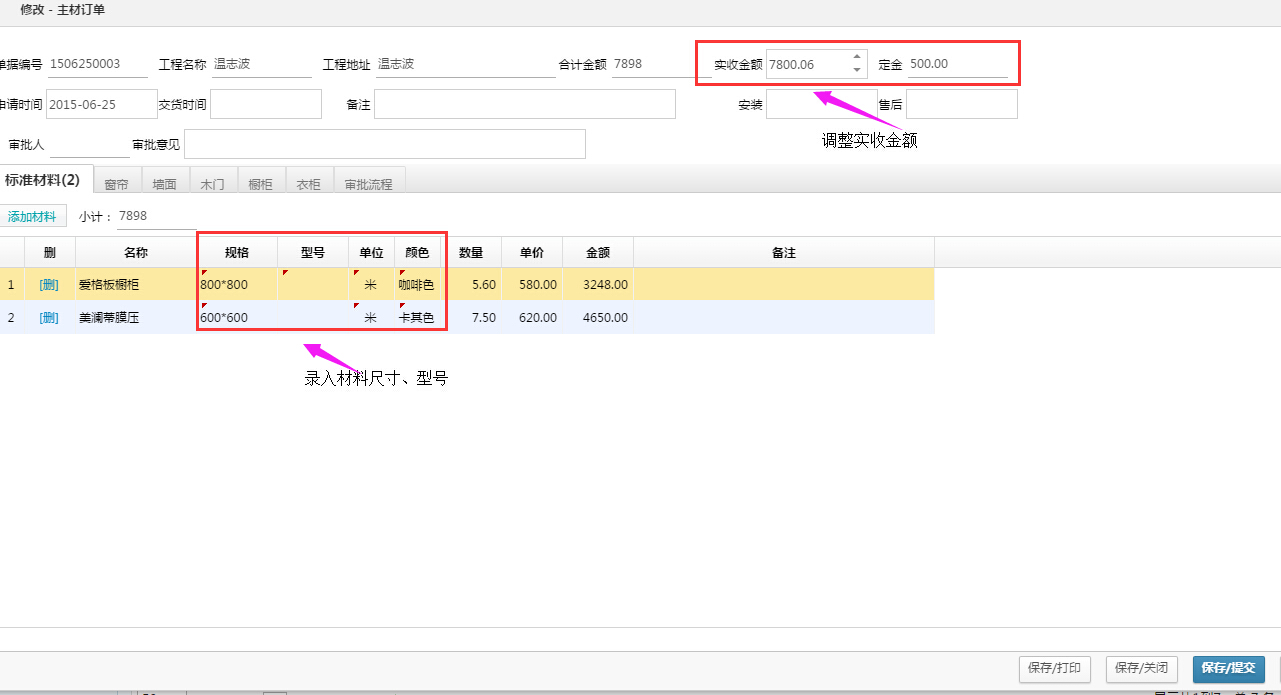Screen dimensions: 1281x695
Task: Decrease 实收金额 with the down spinner arrow
Action: 857,70
